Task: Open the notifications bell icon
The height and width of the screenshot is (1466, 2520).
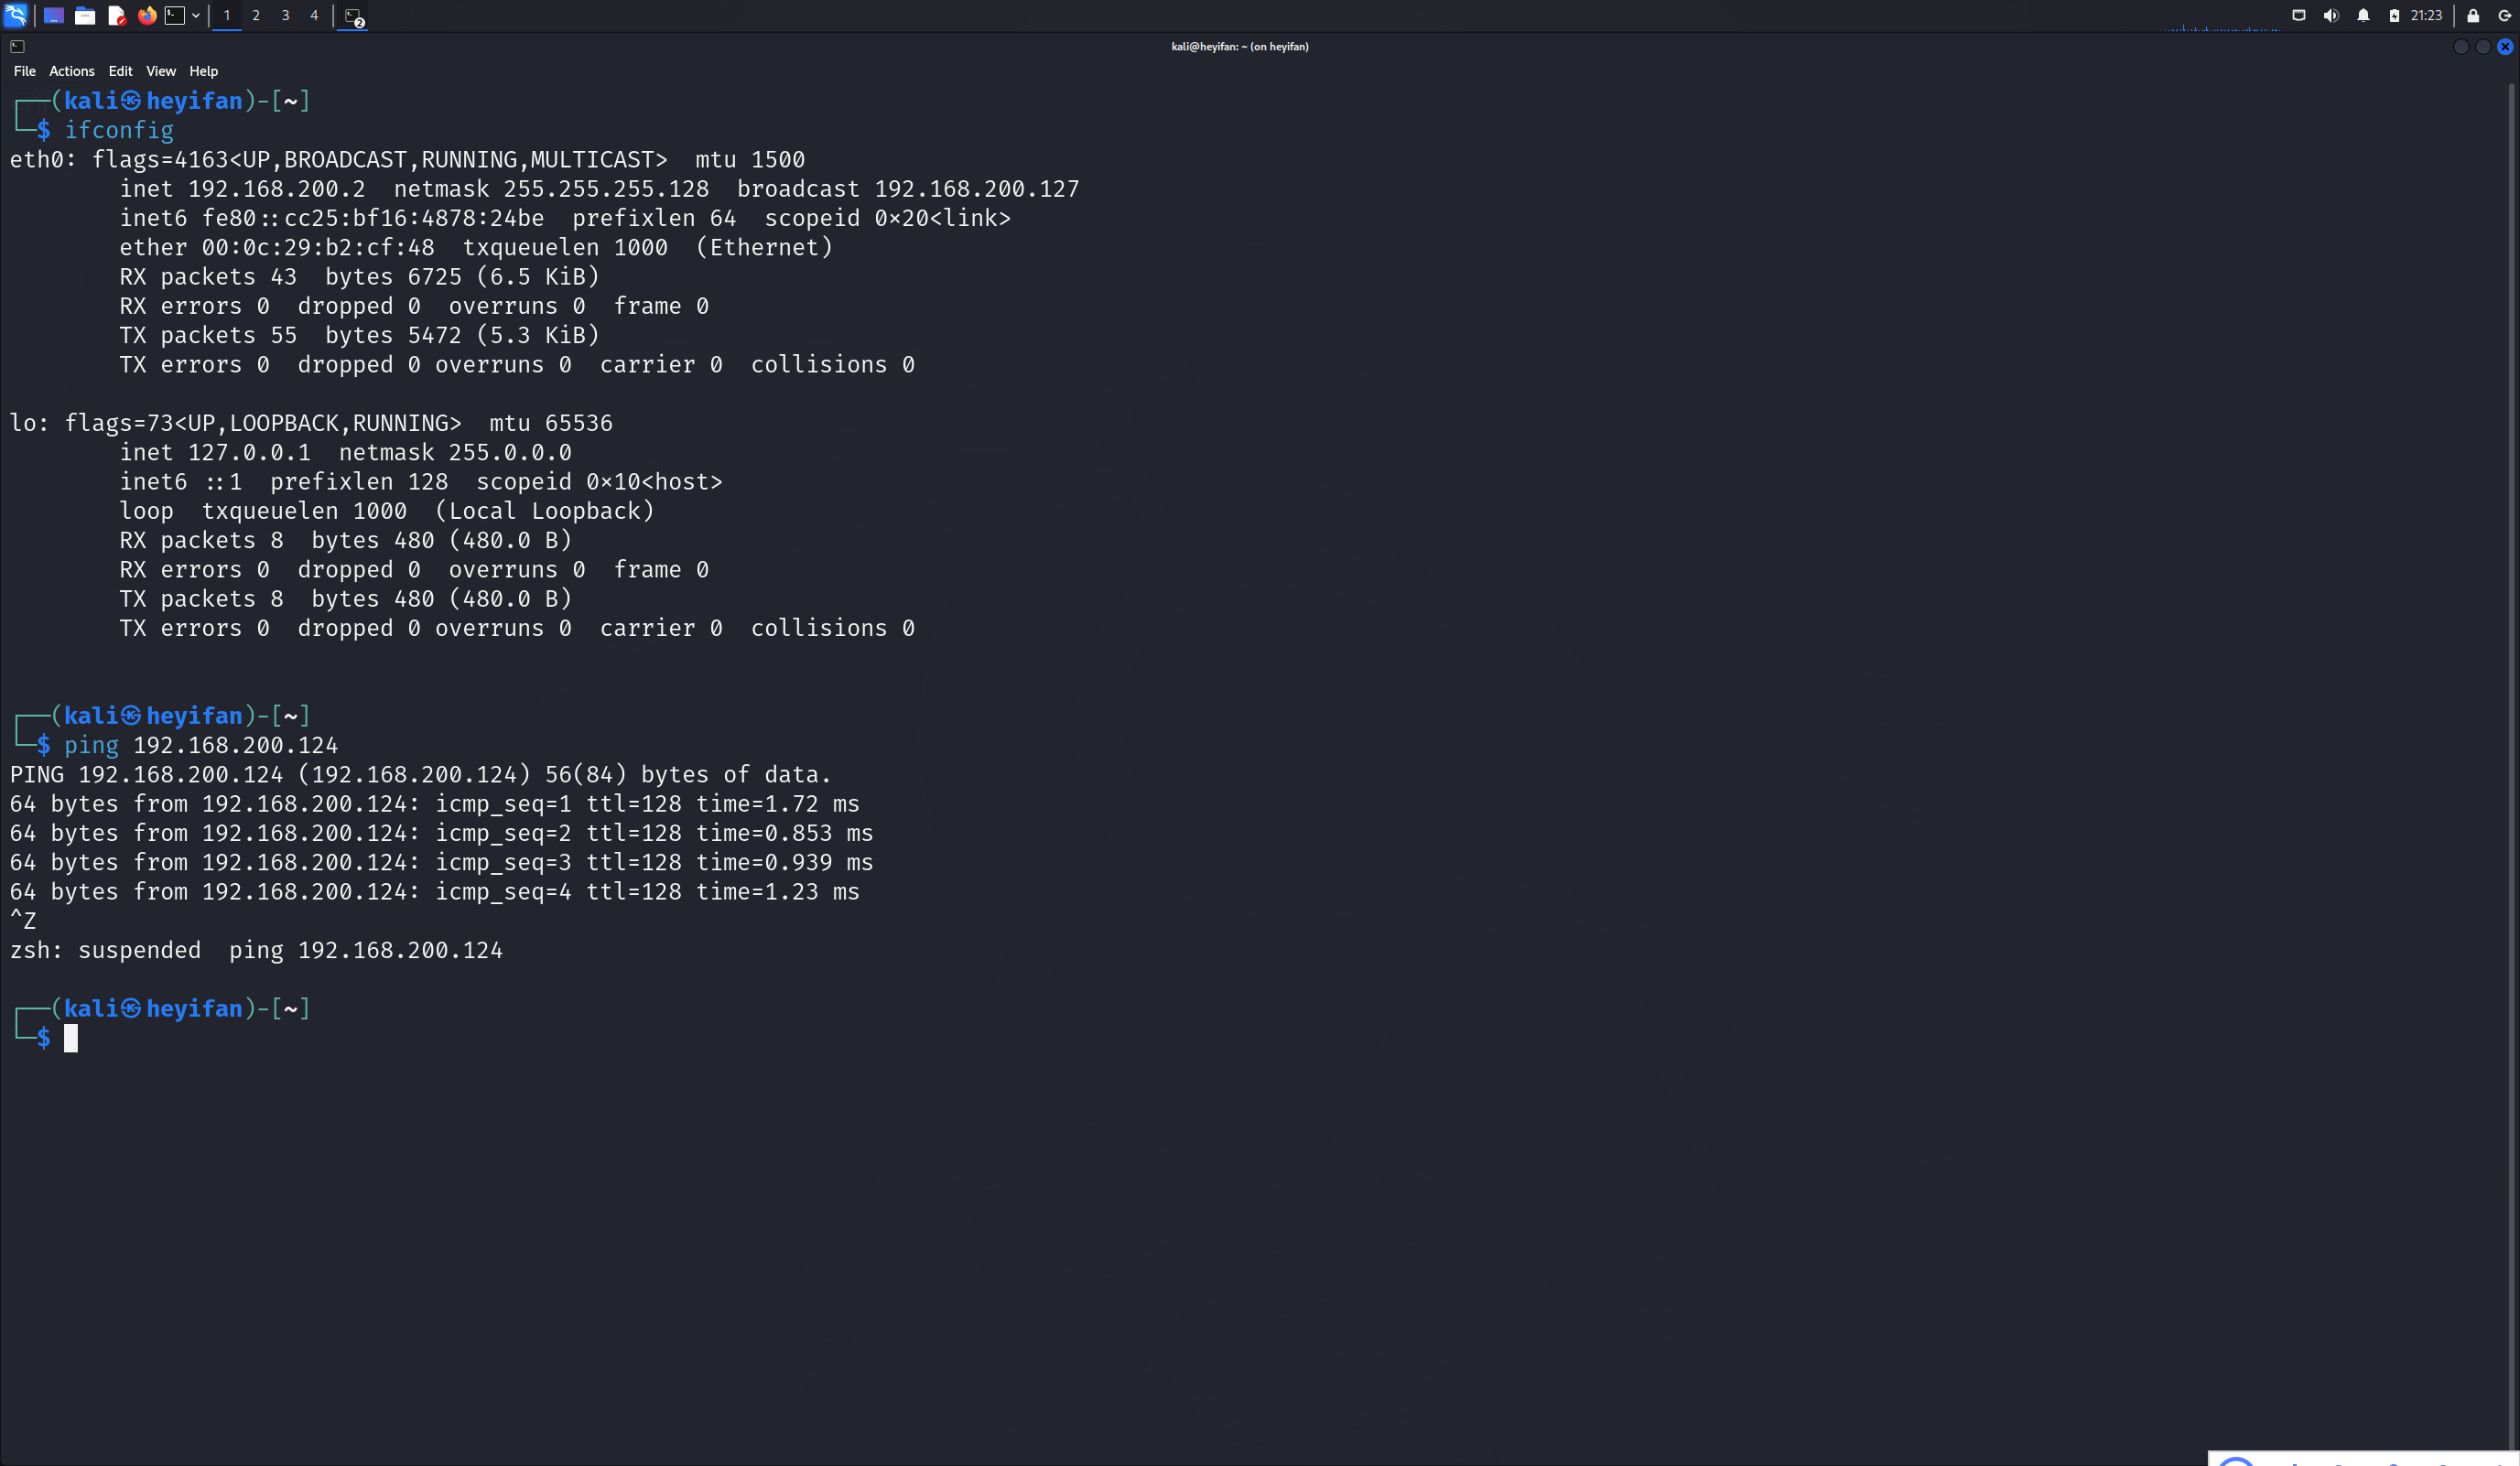Action: [2363, 15]
